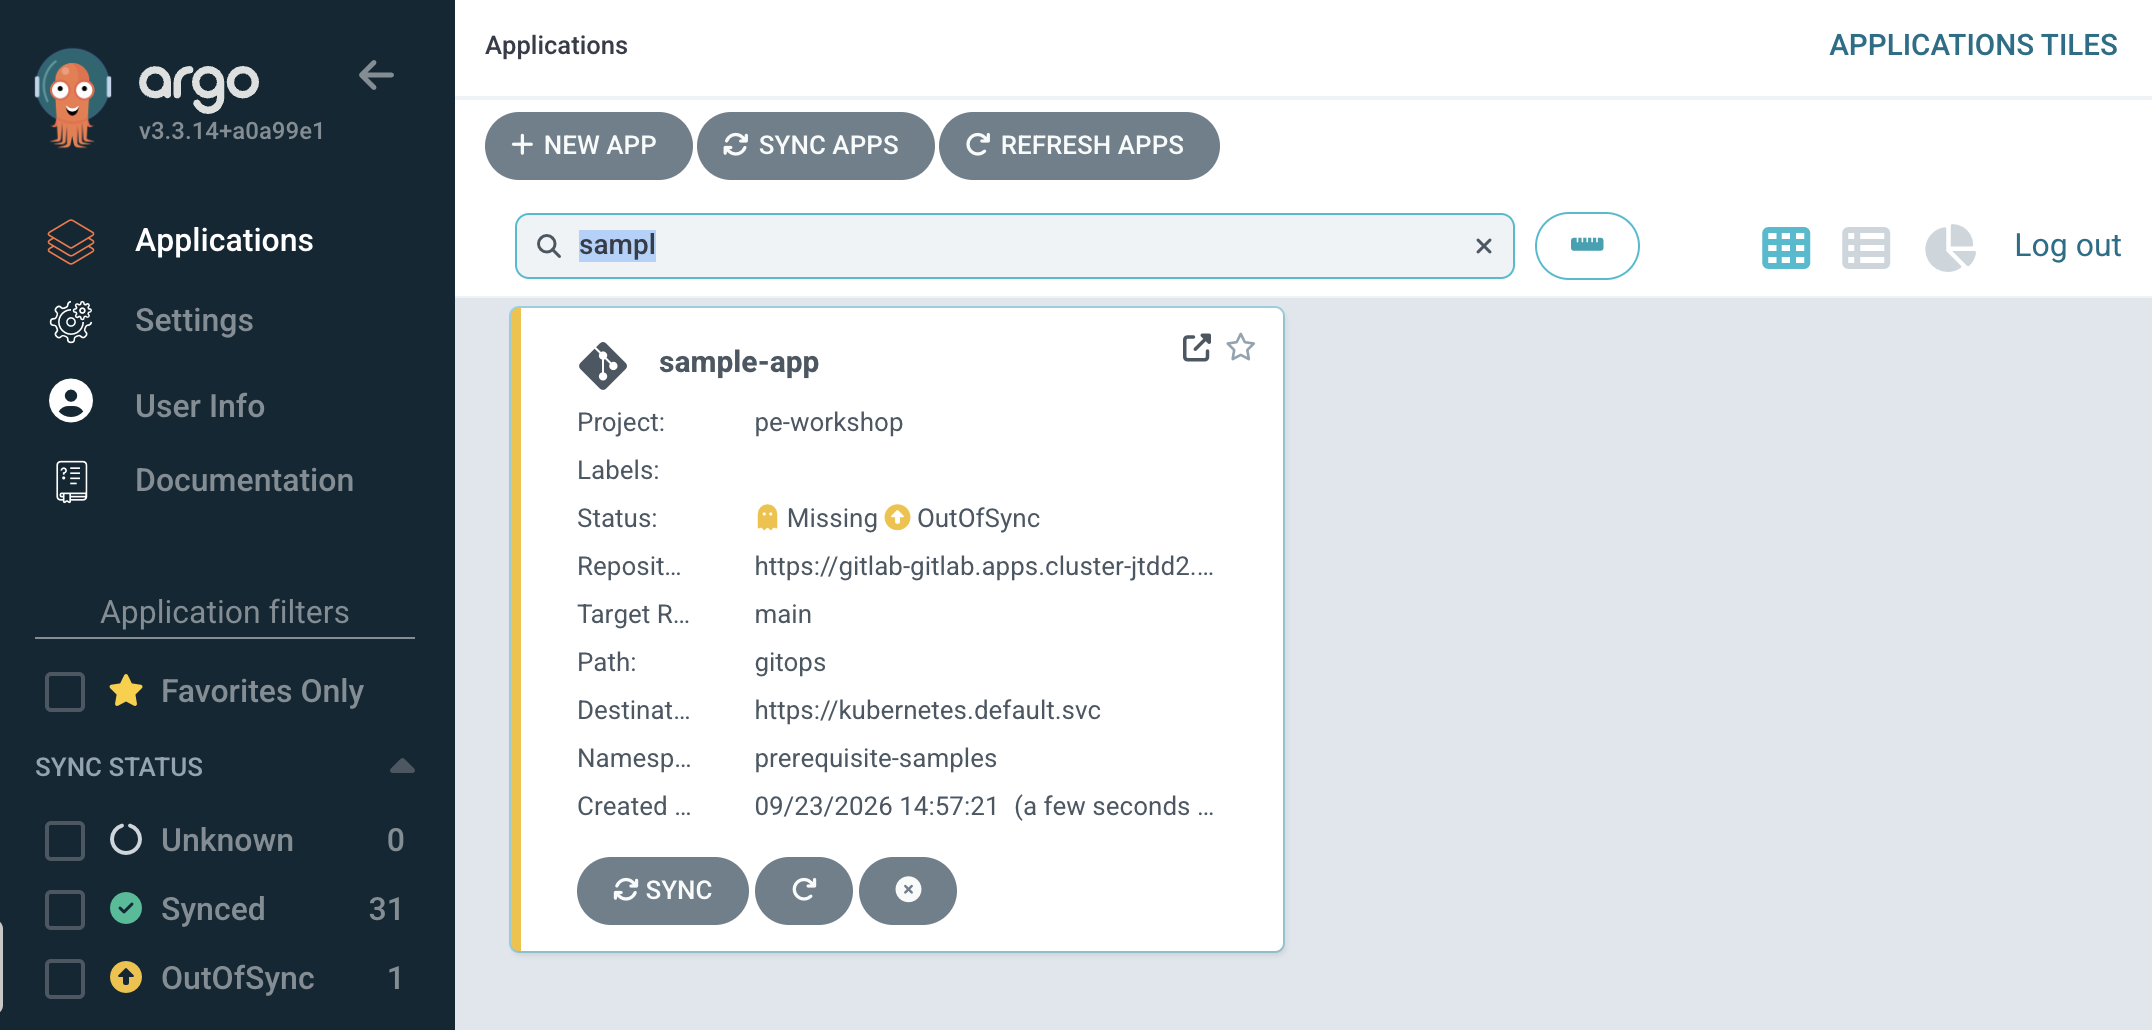Click the Settings gear icon
Viewport: 2152px width, 1030px height.
click(x=71, y=321)
